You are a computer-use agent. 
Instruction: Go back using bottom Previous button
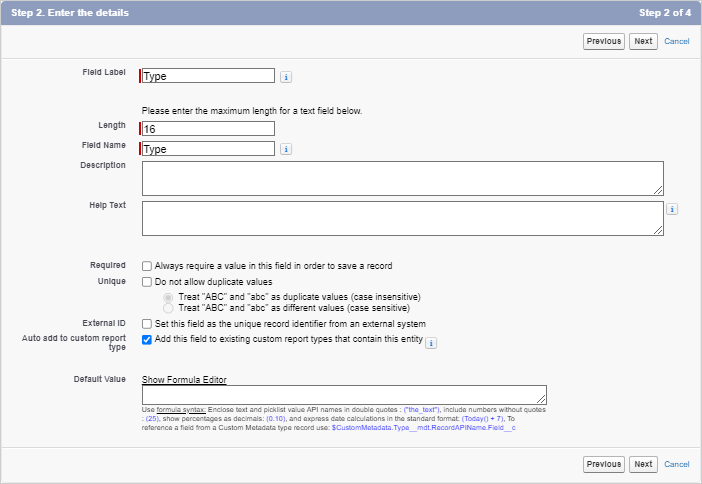[604, 464]
